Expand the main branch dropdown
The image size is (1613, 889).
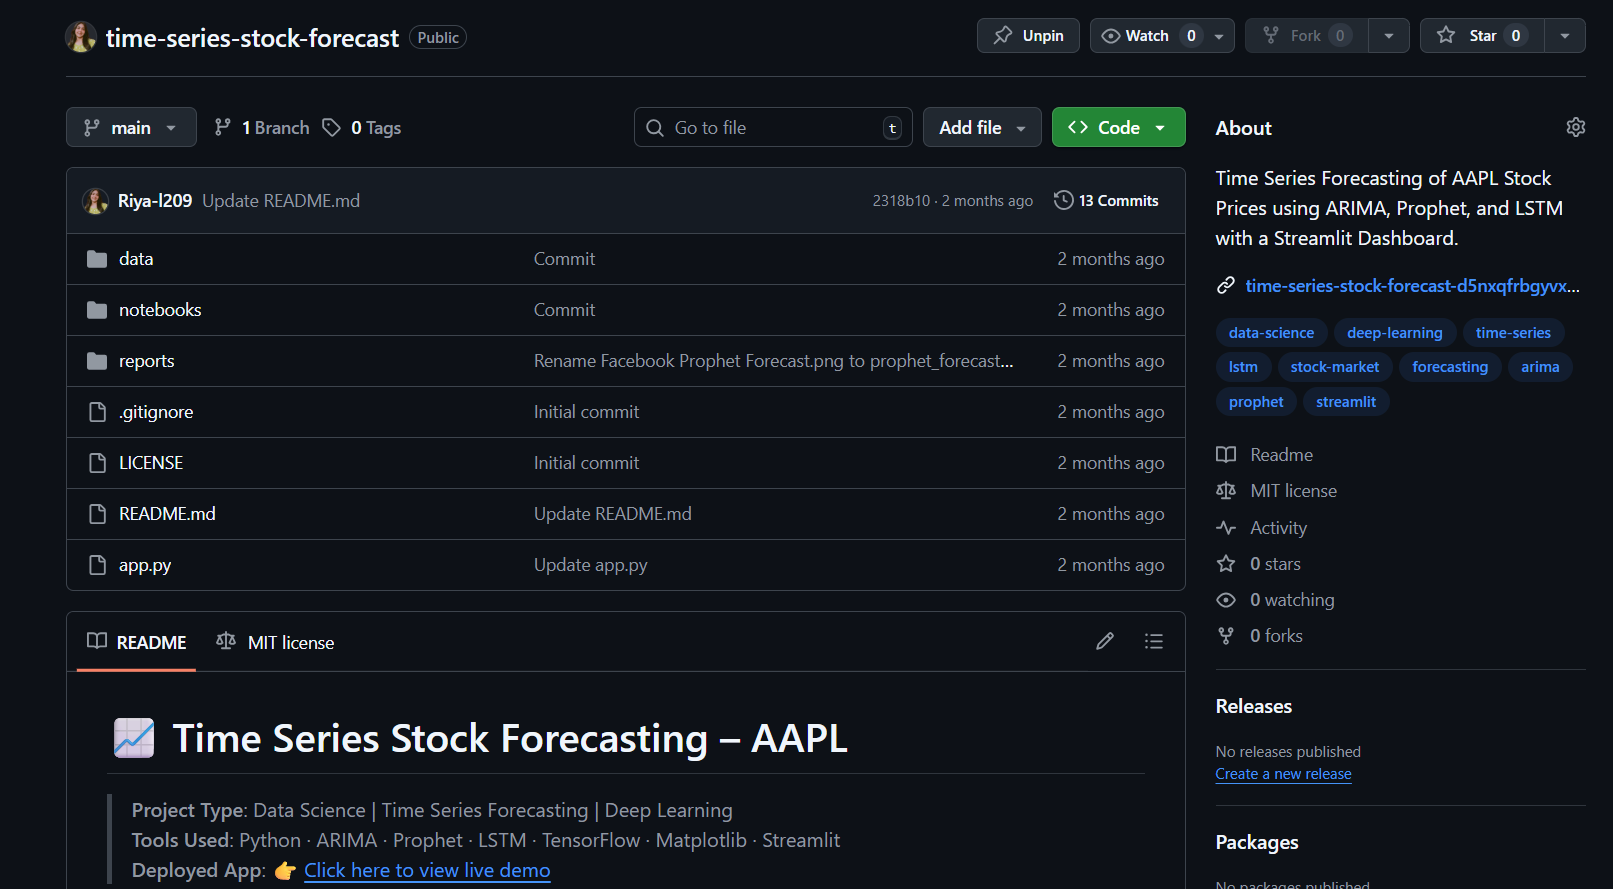point(131,127)
